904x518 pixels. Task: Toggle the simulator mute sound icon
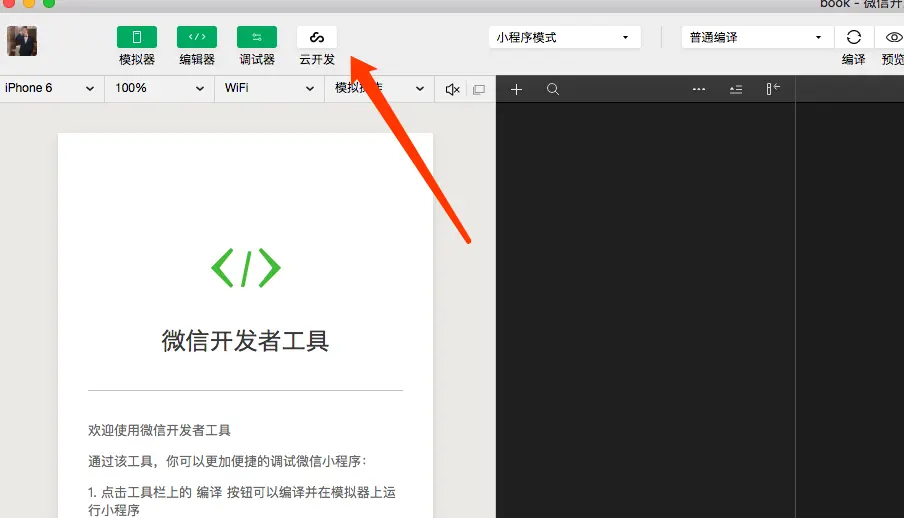tap(453, 89)
